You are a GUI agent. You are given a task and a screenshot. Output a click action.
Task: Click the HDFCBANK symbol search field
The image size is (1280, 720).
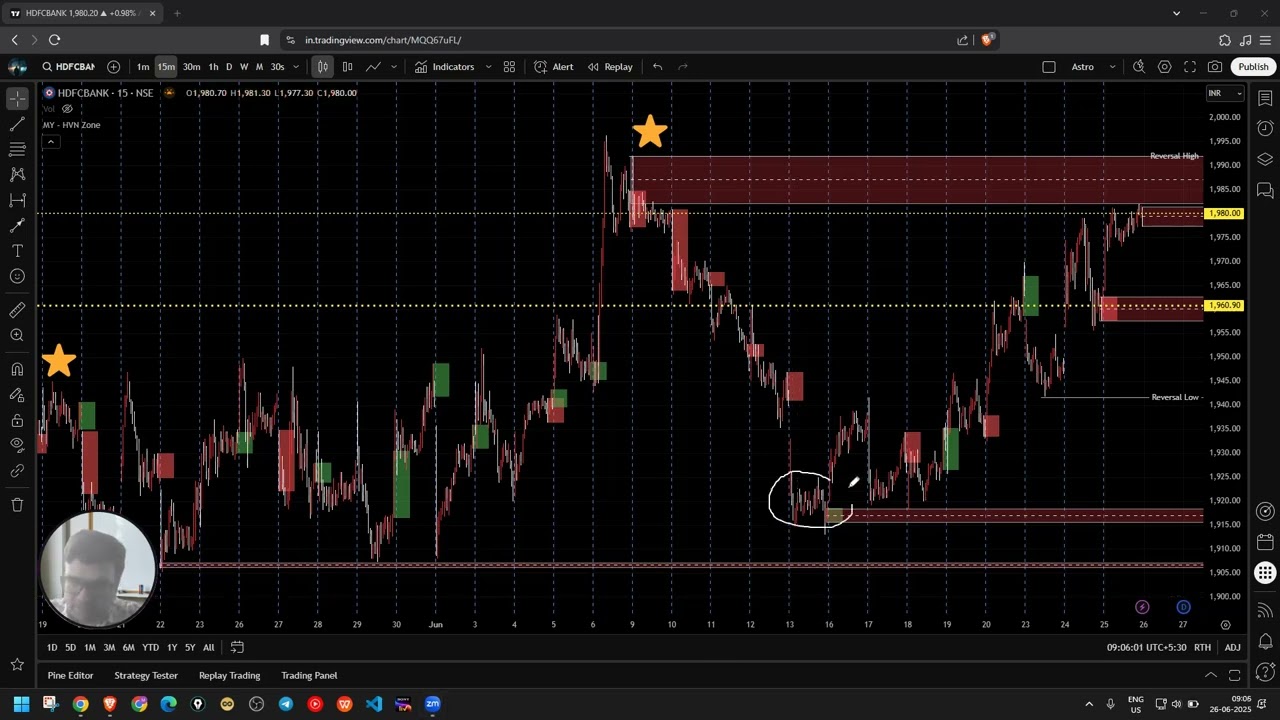pos(68,67)
